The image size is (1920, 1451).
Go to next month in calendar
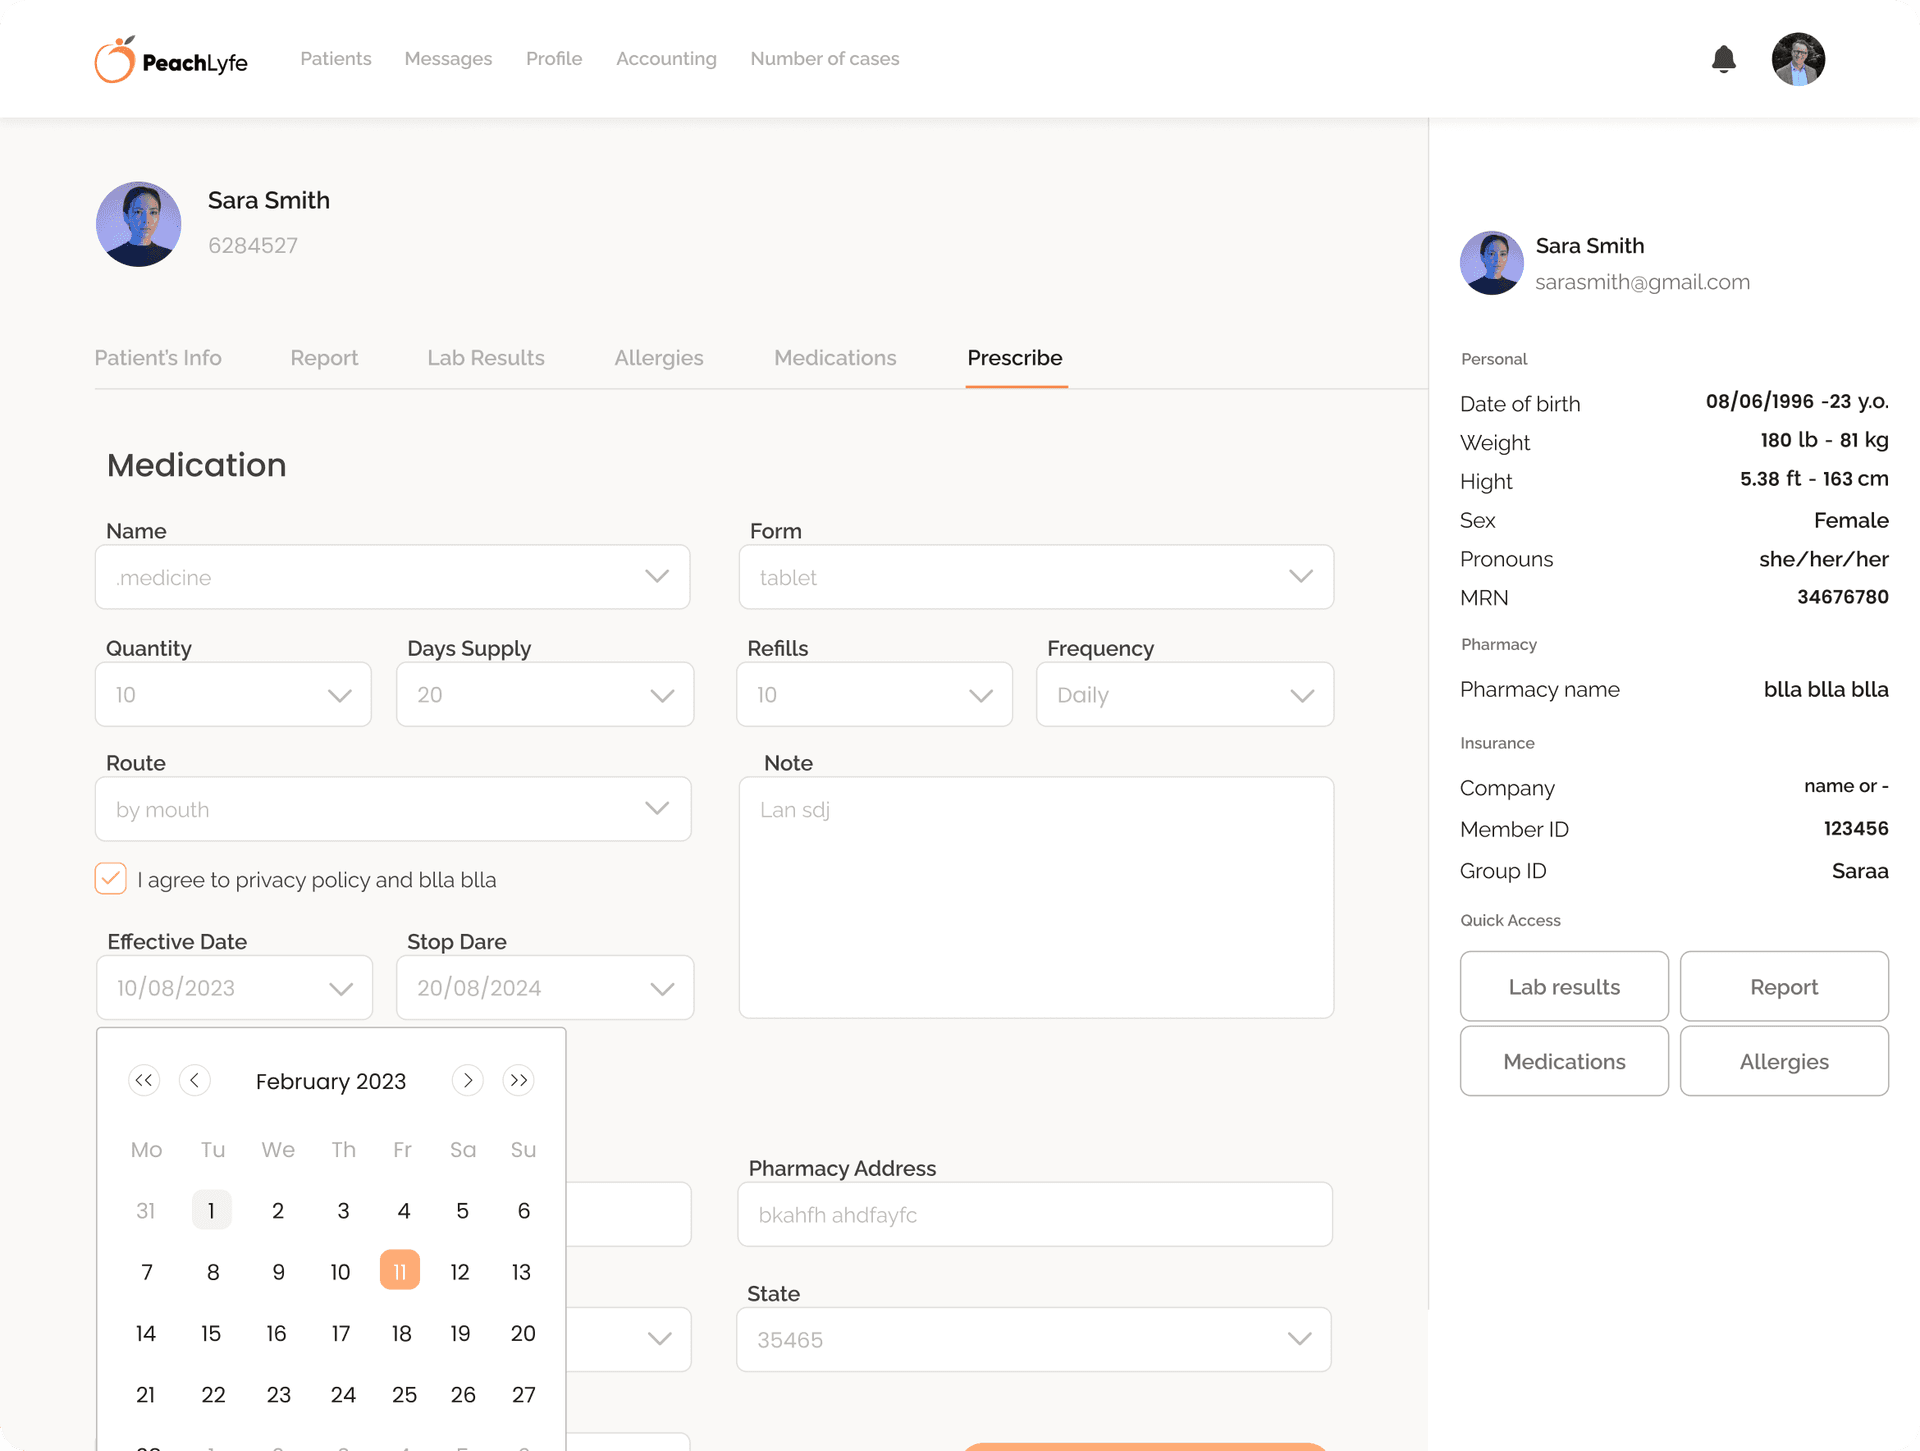tap(467, 1080)
